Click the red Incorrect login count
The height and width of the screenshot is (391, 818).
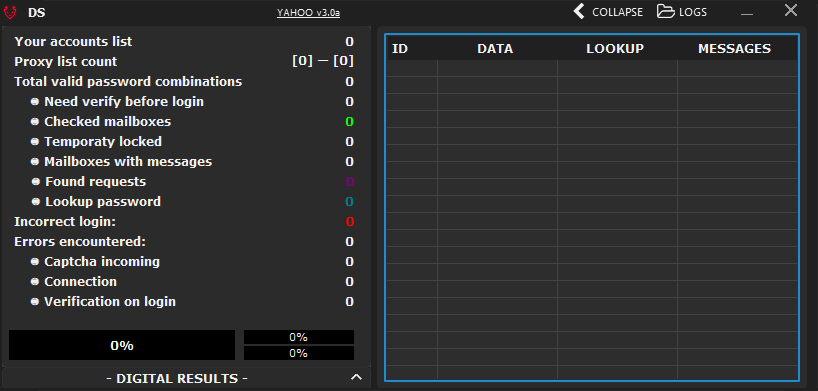[x=350, y=222]
